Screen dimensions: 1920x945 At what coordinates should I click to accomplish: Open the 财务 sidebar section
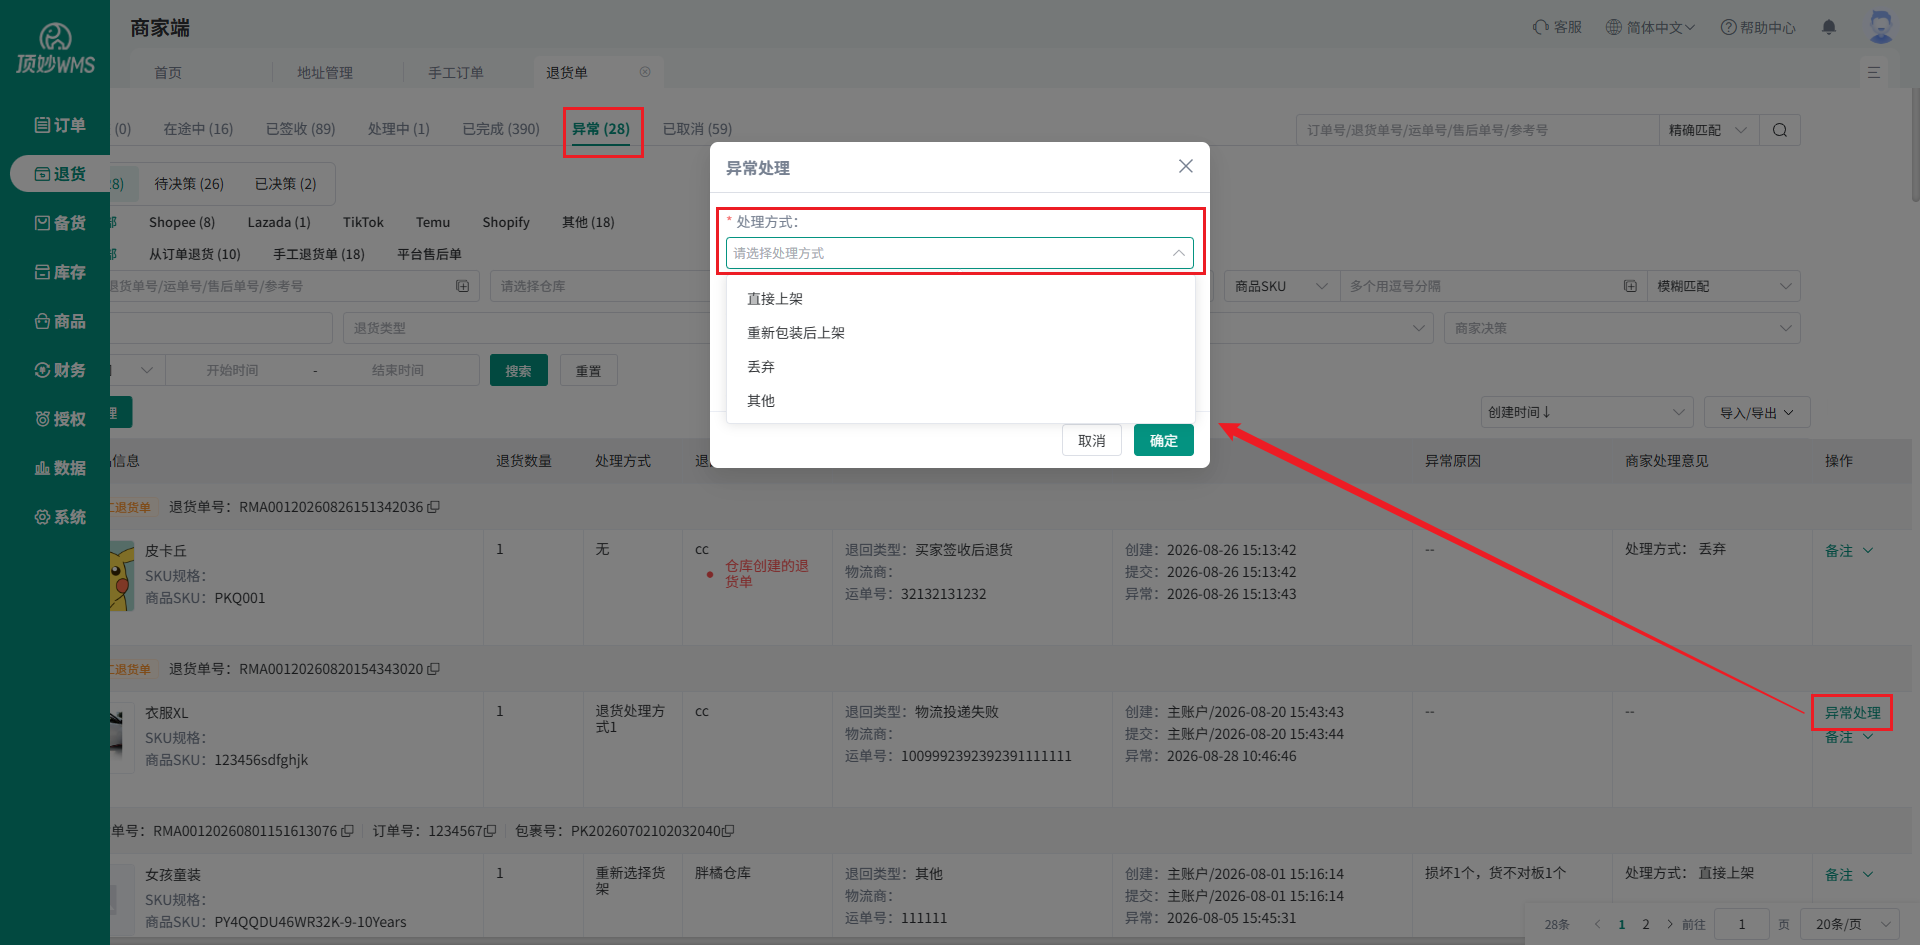tap(59, 370)
